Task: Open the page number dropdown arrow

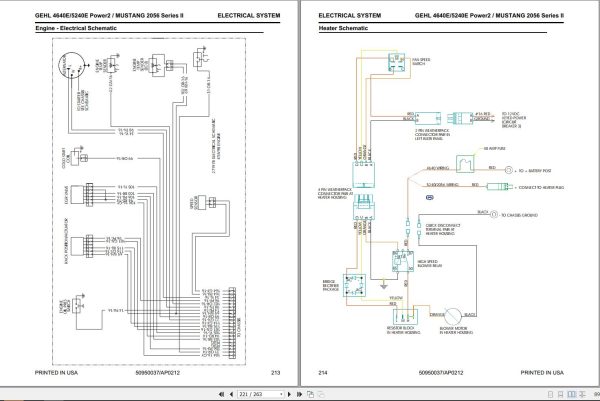Action: pos(281,394)
